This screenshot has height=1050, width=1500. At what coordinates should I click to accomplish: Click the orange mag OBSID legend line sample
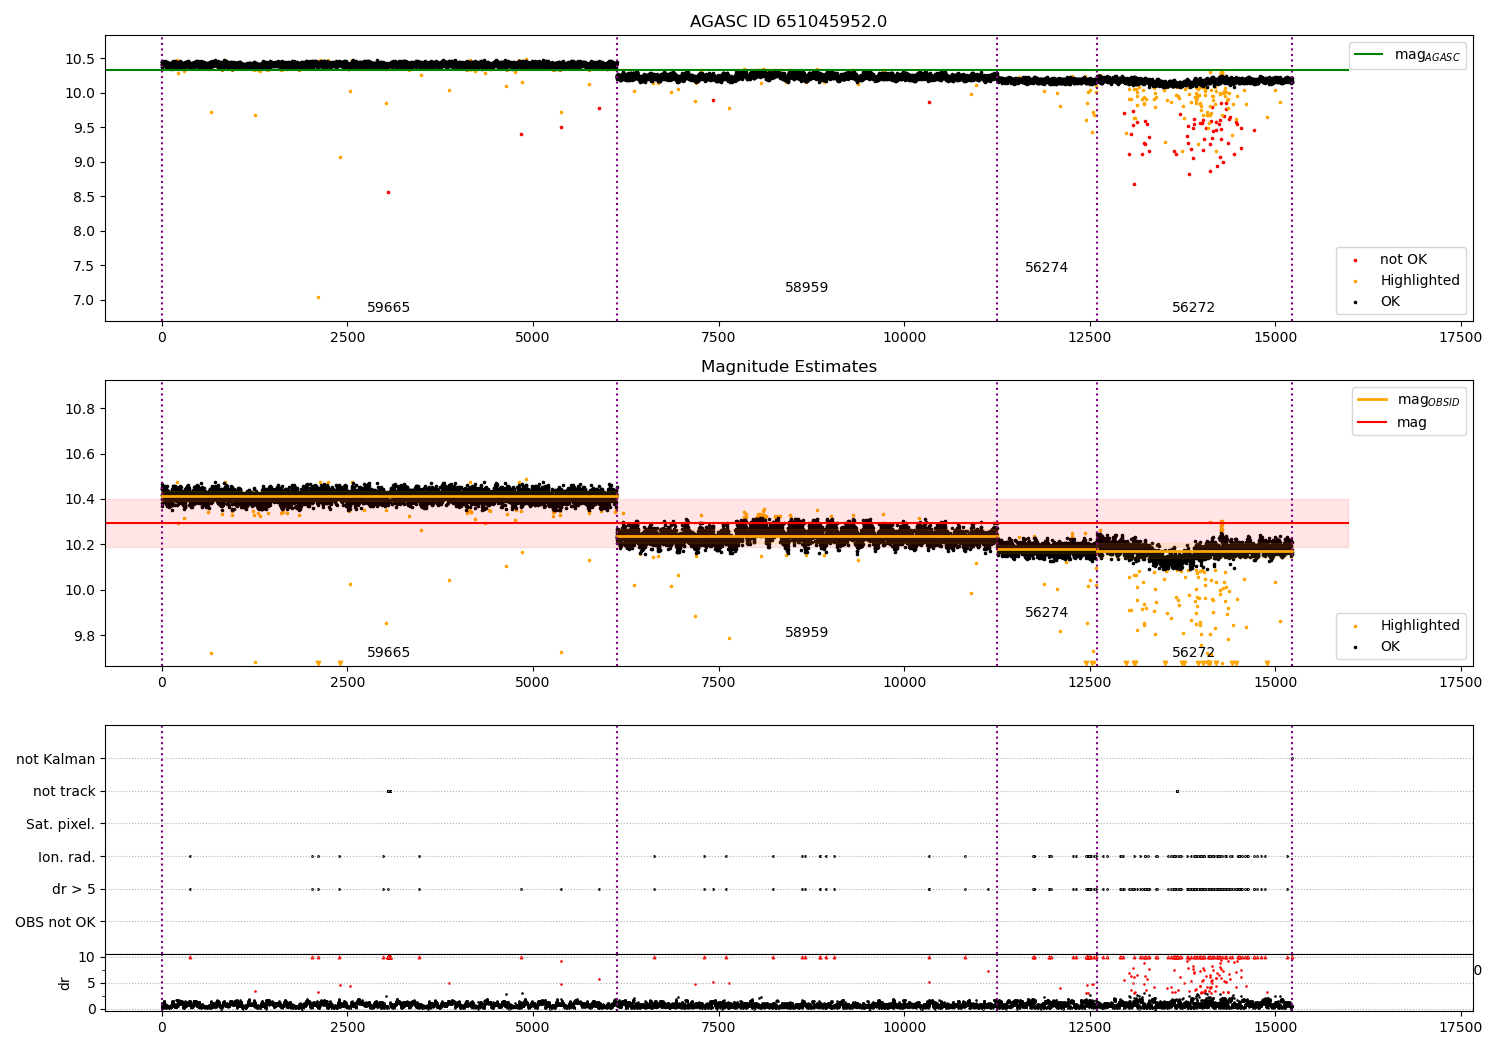click(x=1372, y=400)
